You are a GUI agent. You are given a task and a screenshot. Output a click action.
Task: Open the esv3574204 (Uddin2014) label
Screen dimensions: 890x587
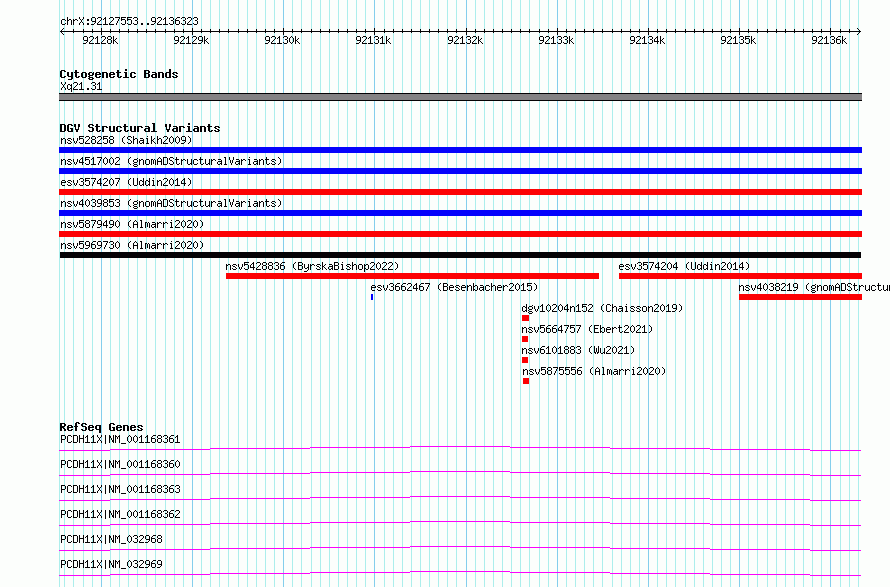[x=684, y=266]
